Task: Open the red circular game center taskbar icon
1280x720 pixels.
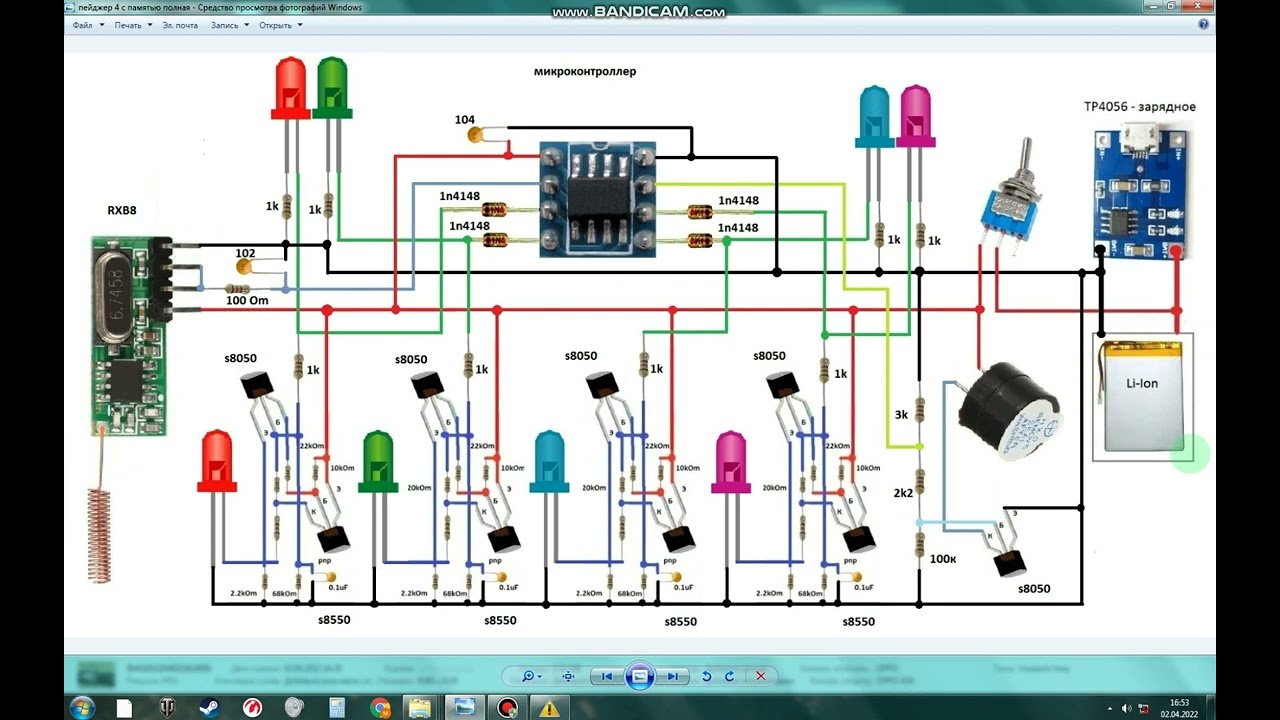Action: point(253,708)
